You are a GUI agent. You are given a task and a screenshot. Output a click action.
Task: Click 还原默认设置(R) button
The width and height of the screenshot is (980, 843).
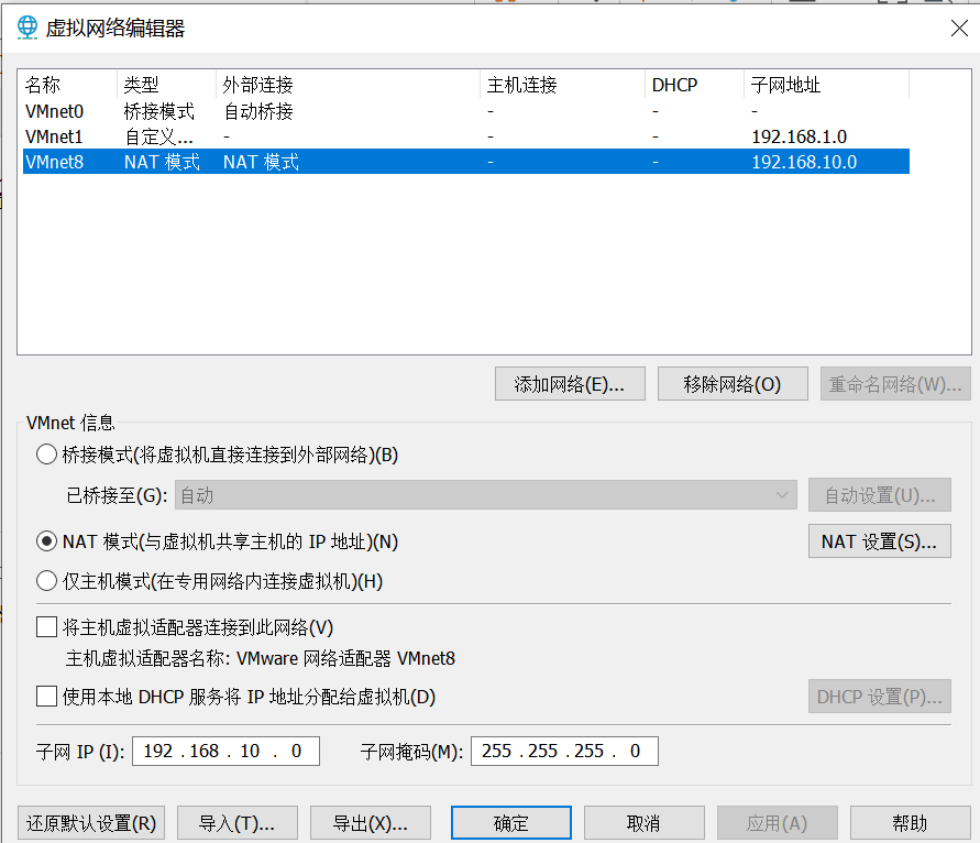tap(91, 823)
